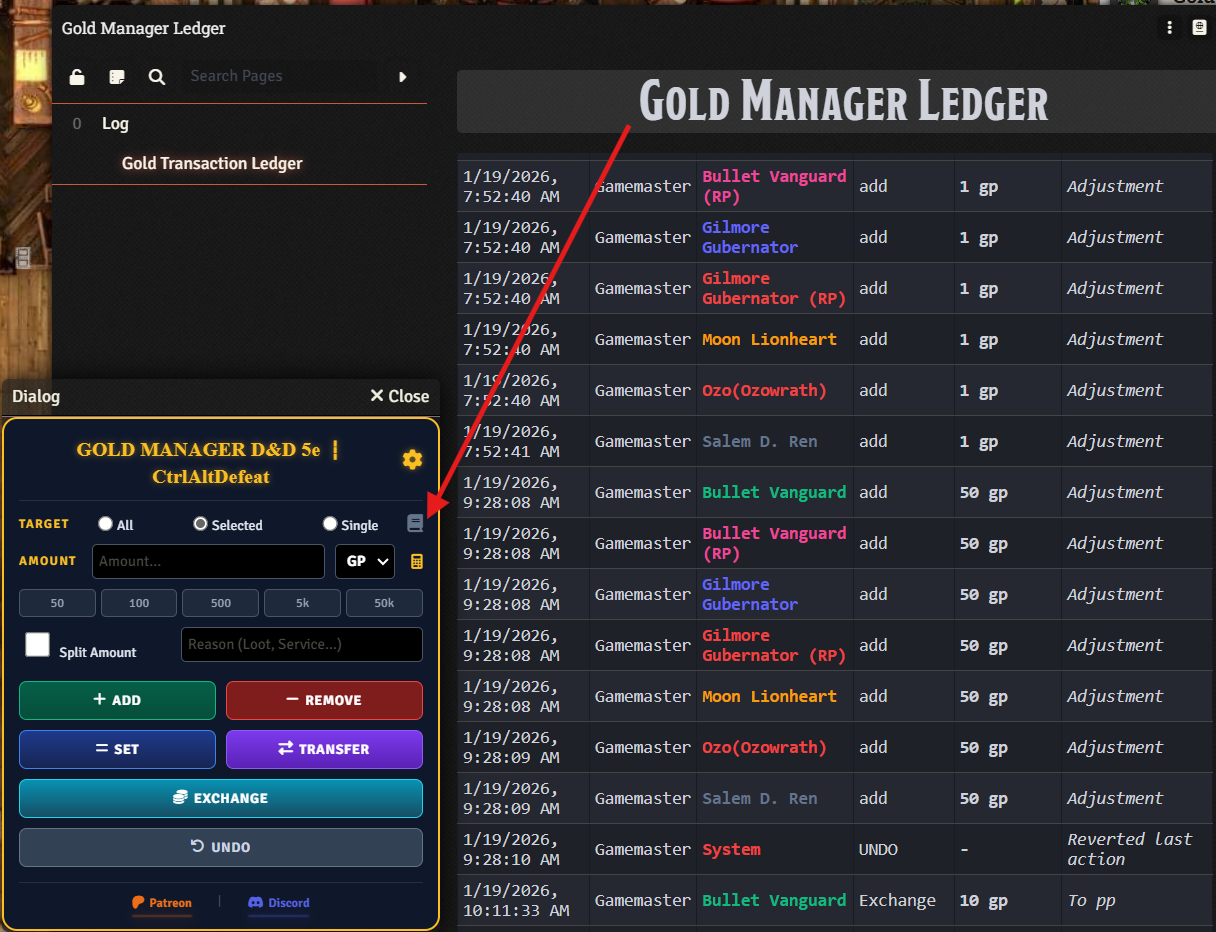Click the green ADD button
1216x932 pixels.
(117, 700)
